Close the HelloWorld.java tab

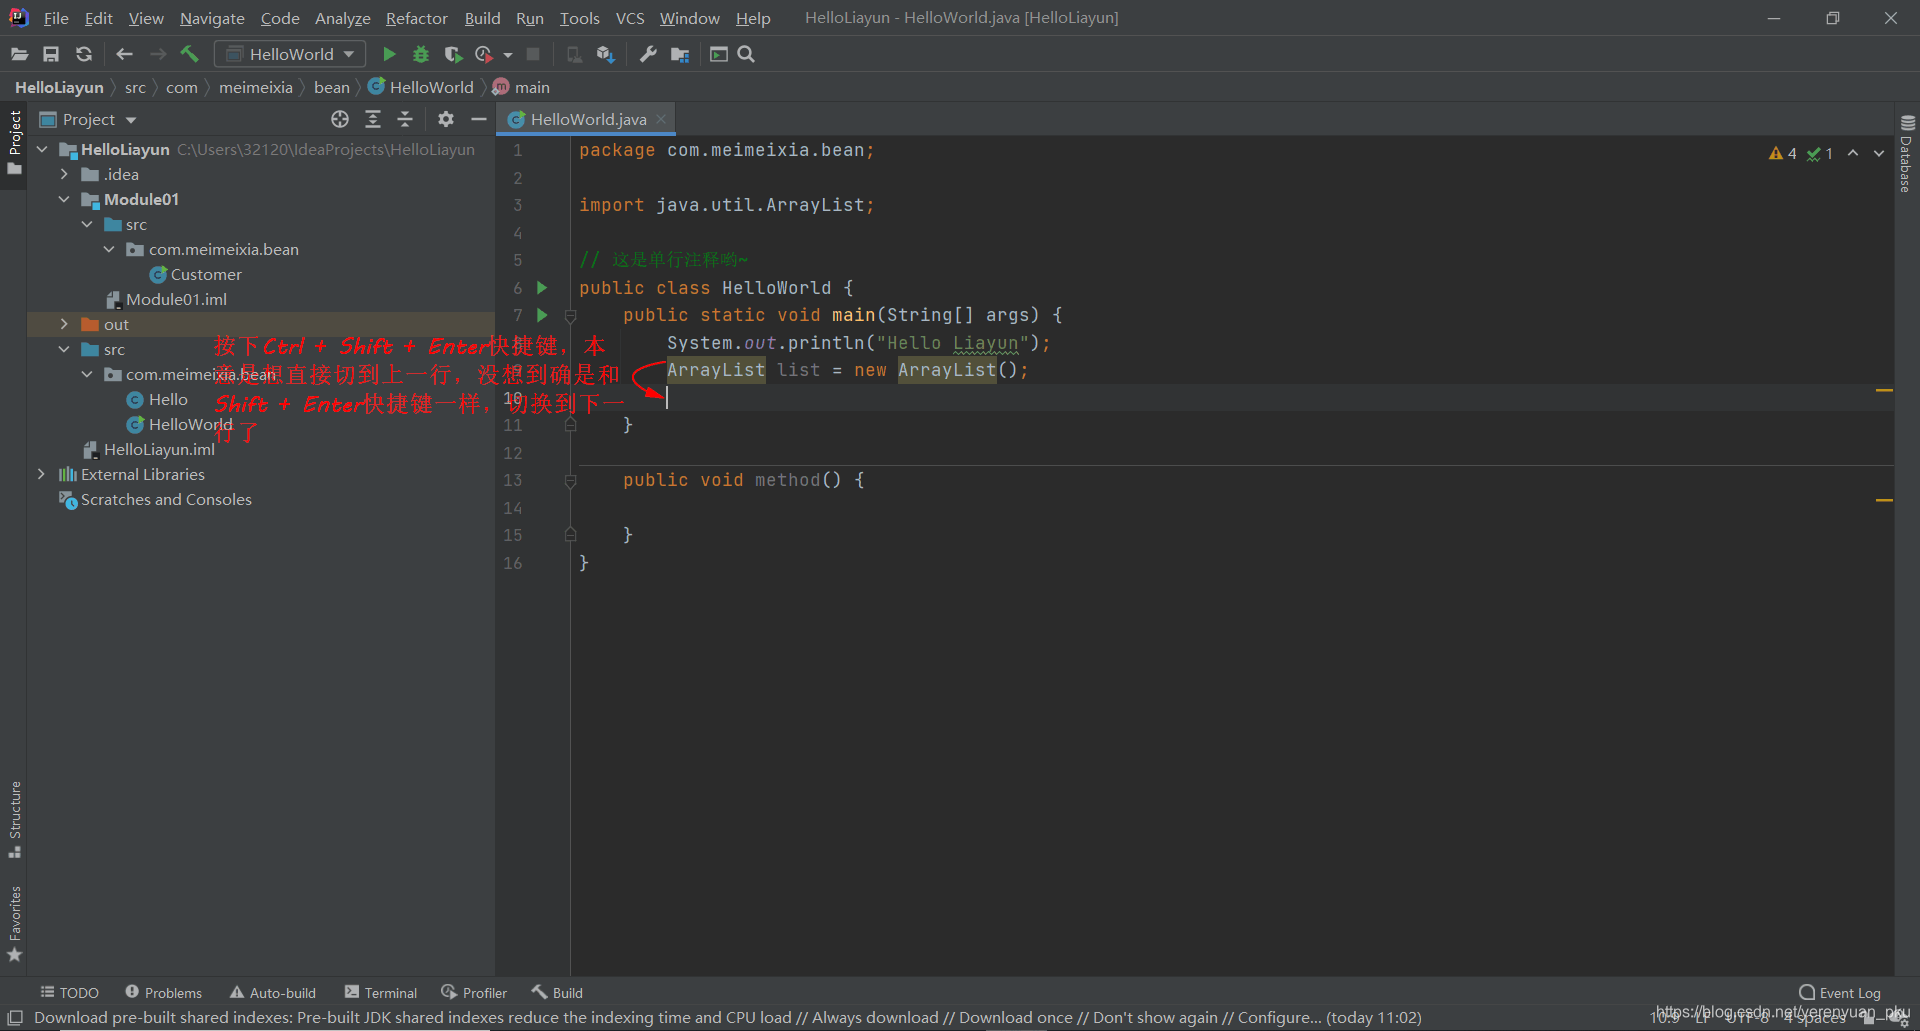pos(661,119)
